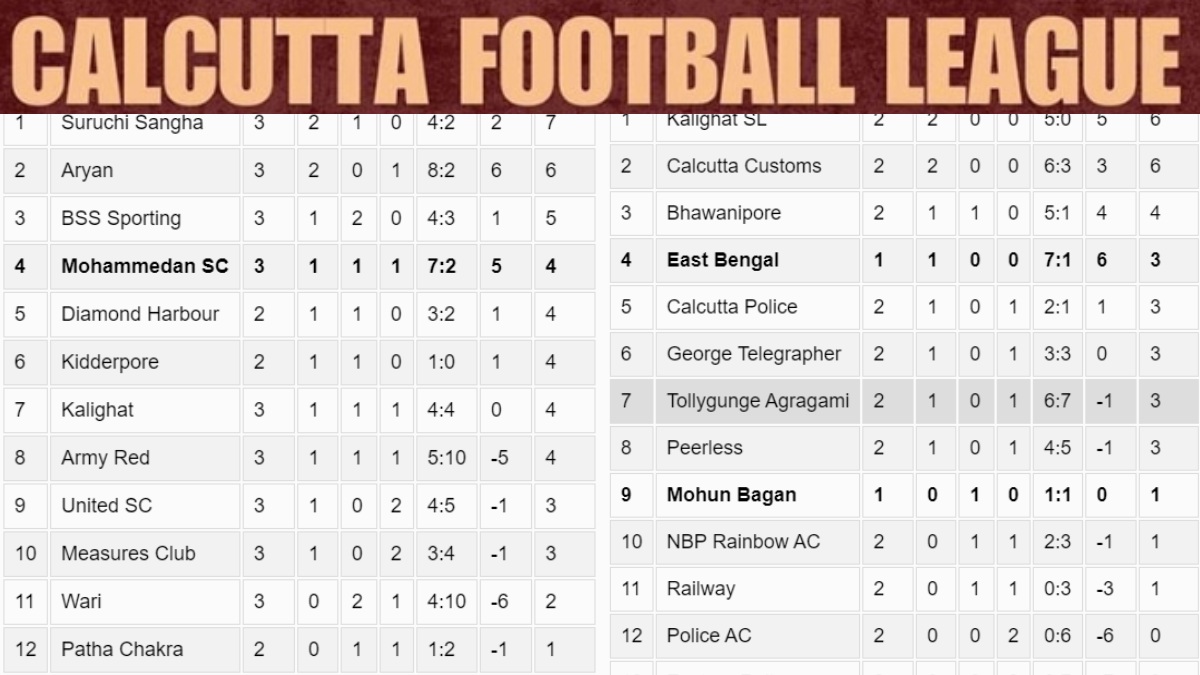This screenshot has width=1200, height=675.
Task: Open the George Telegrapher team link
Action: (754, 354)
